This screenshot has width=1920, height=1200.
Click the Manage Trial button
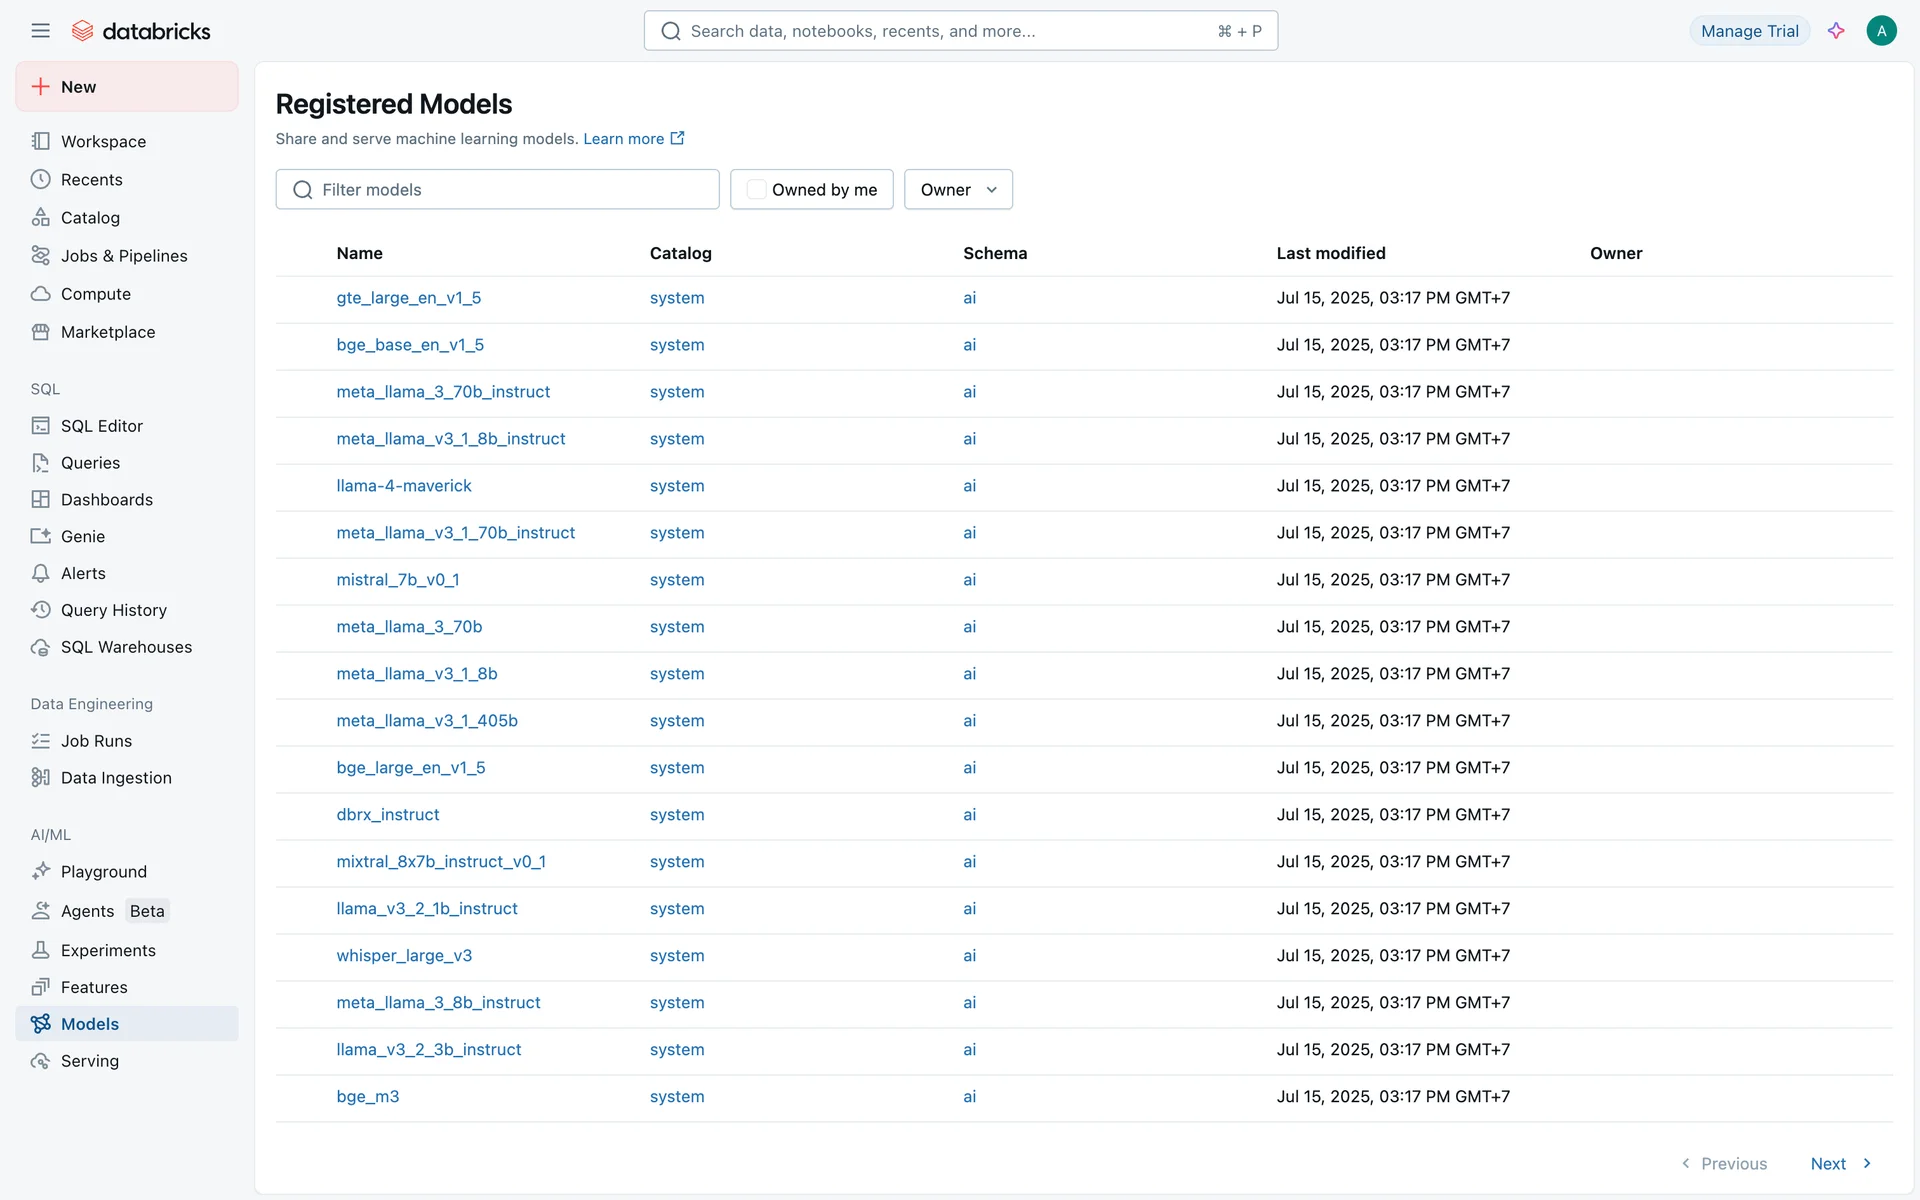coord(1749,31)
